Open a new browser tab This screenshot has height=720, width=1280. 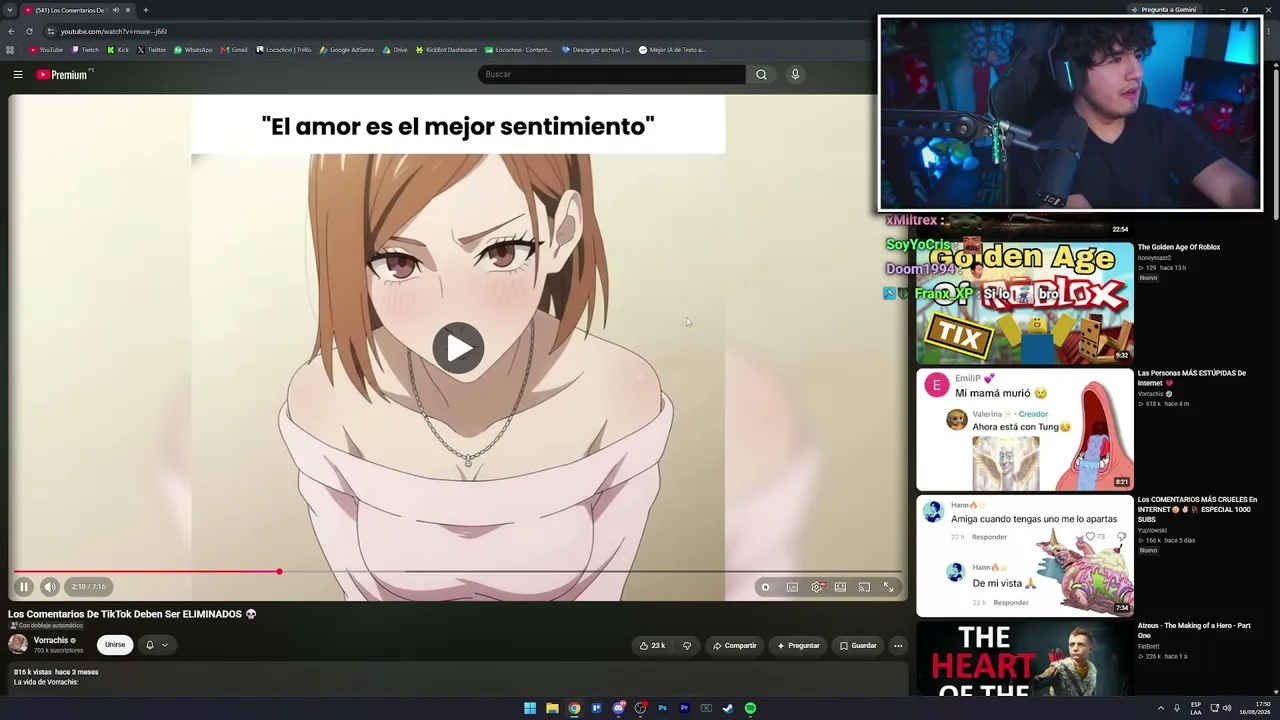tap(145, 10)
